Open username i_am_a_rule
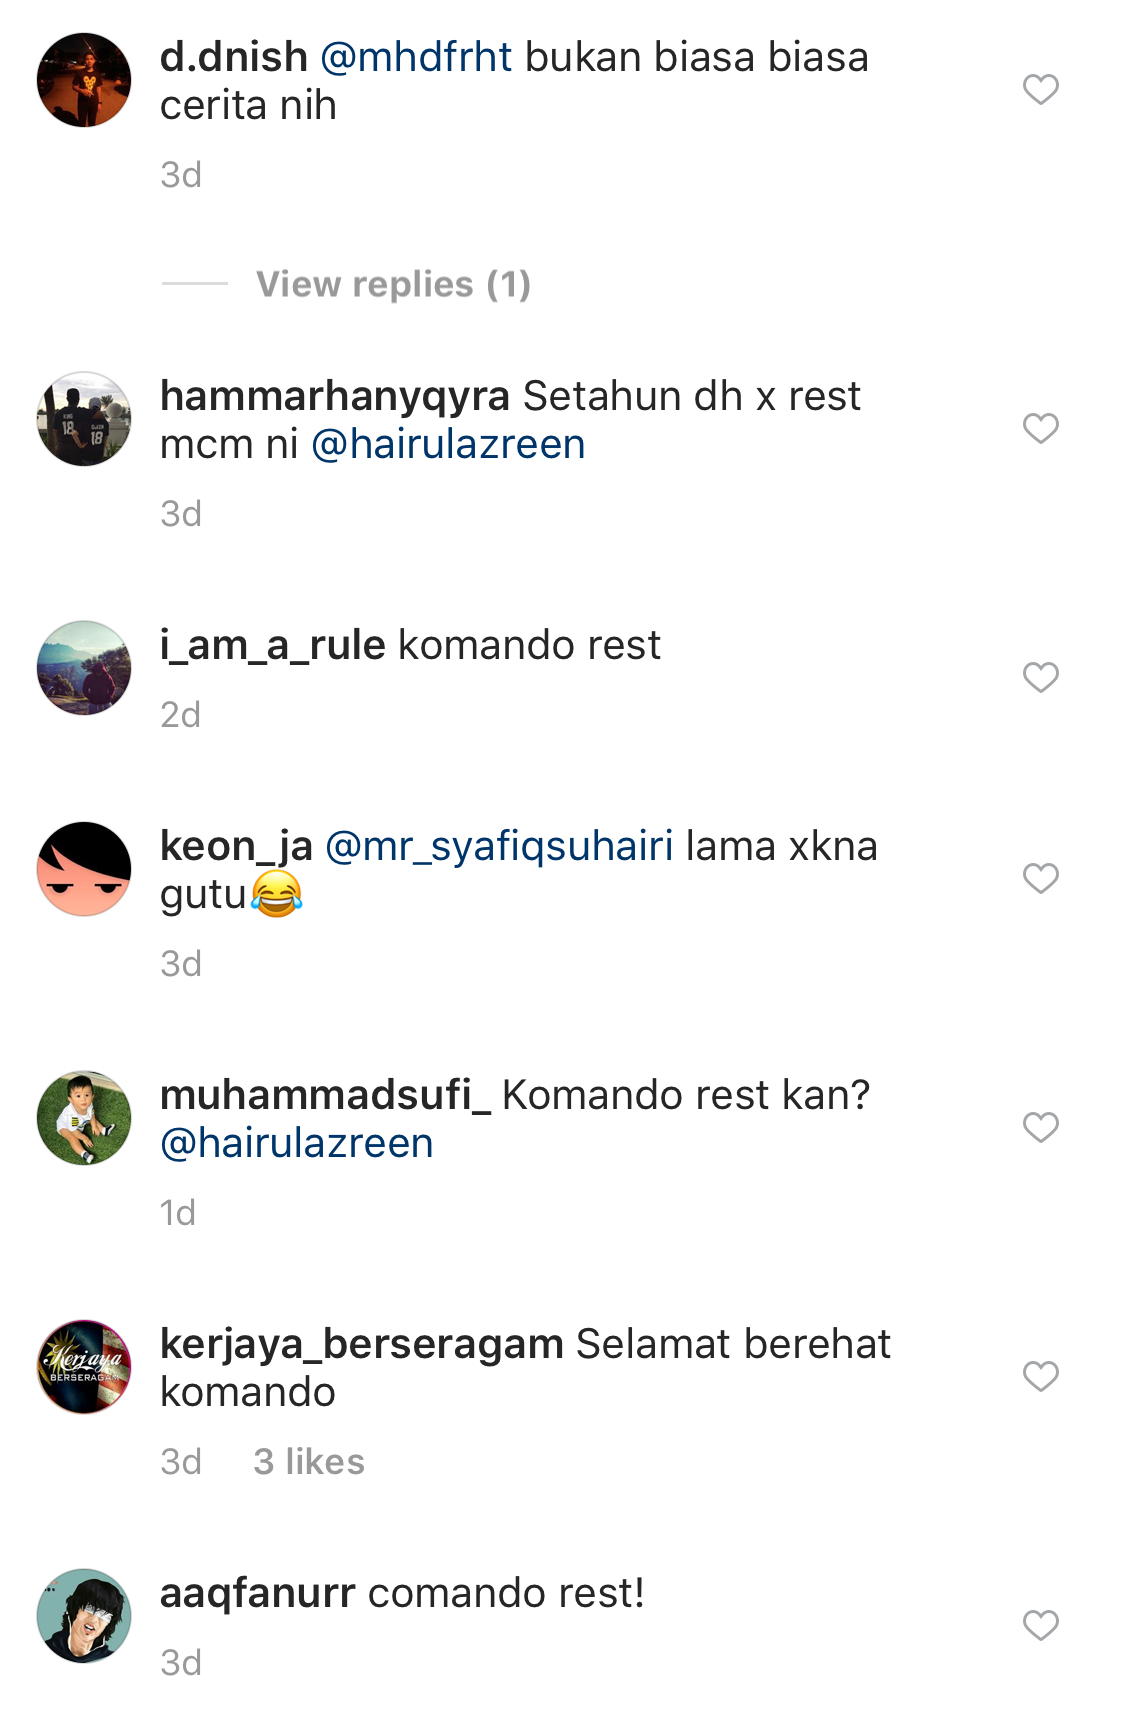The width and height of the screenshot is (1125, 1736). coord(273,646)
